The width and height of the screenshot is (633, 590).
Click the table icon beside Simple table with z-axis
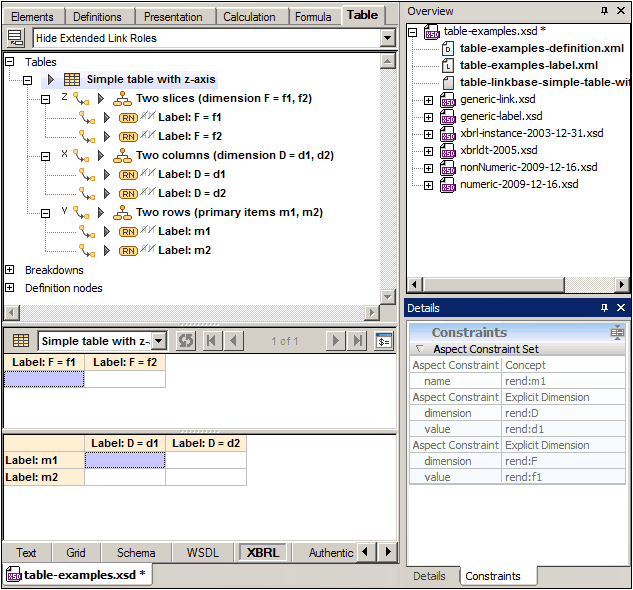[x=72, y=79]
